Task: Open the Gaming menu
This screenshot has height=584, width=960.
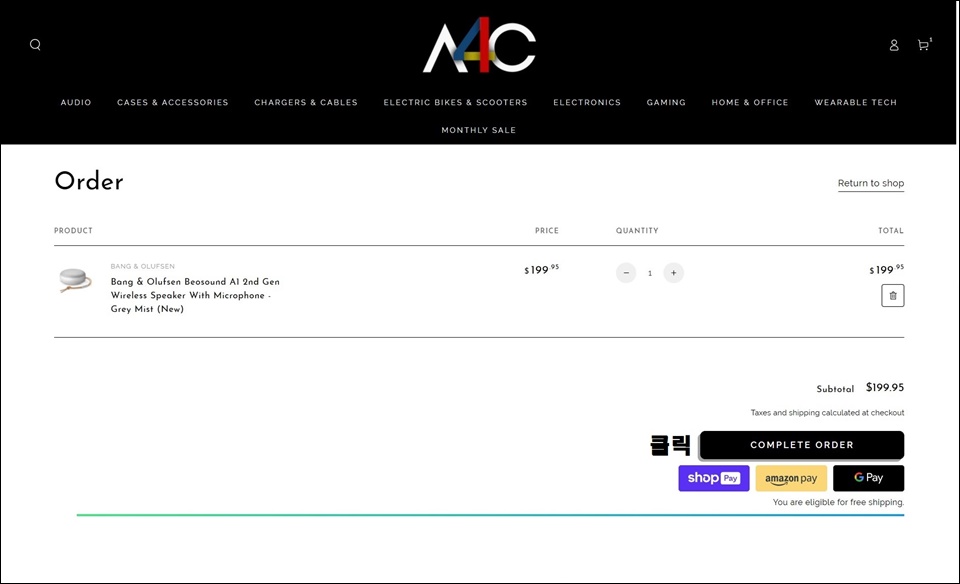Action: click(x=666, y=102)
